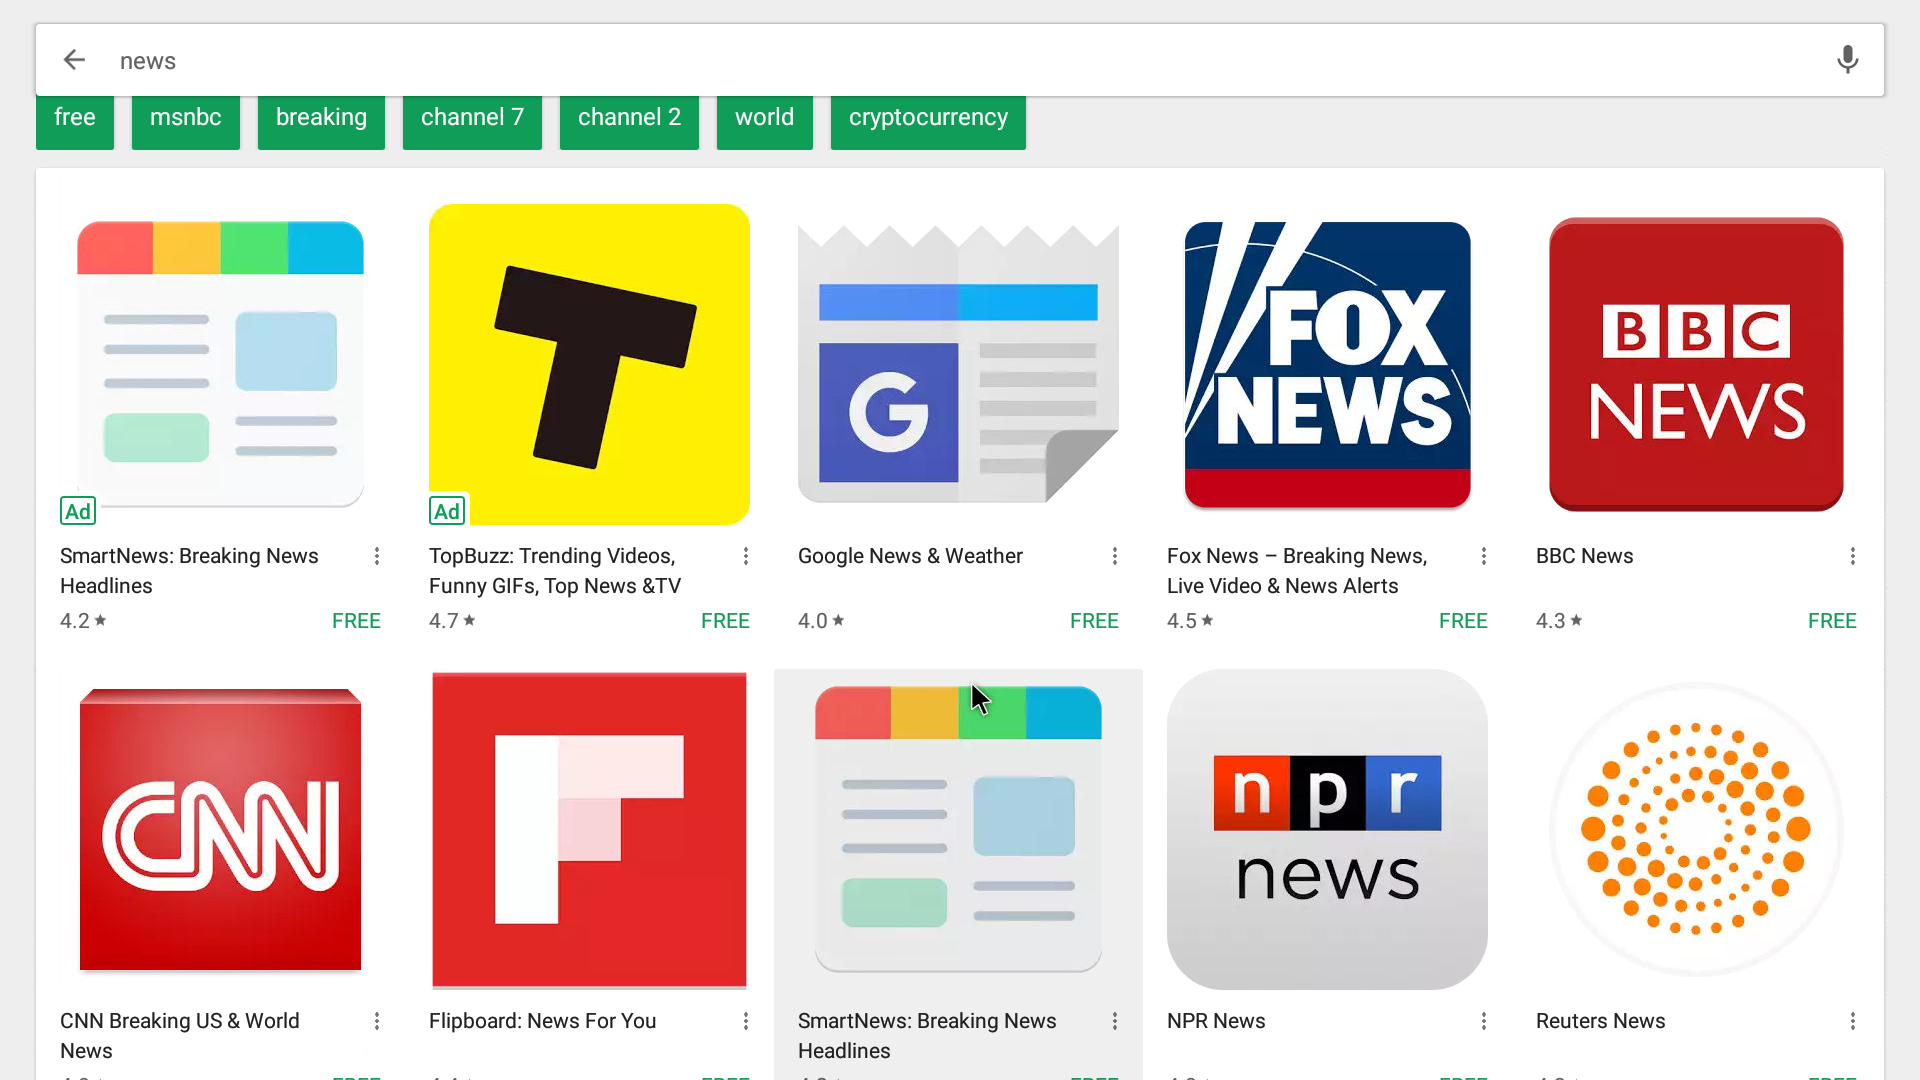Tap the microphone voice search icon
The width and height of the screenshot is (1920, 1080).
(x=1847, y=60)
